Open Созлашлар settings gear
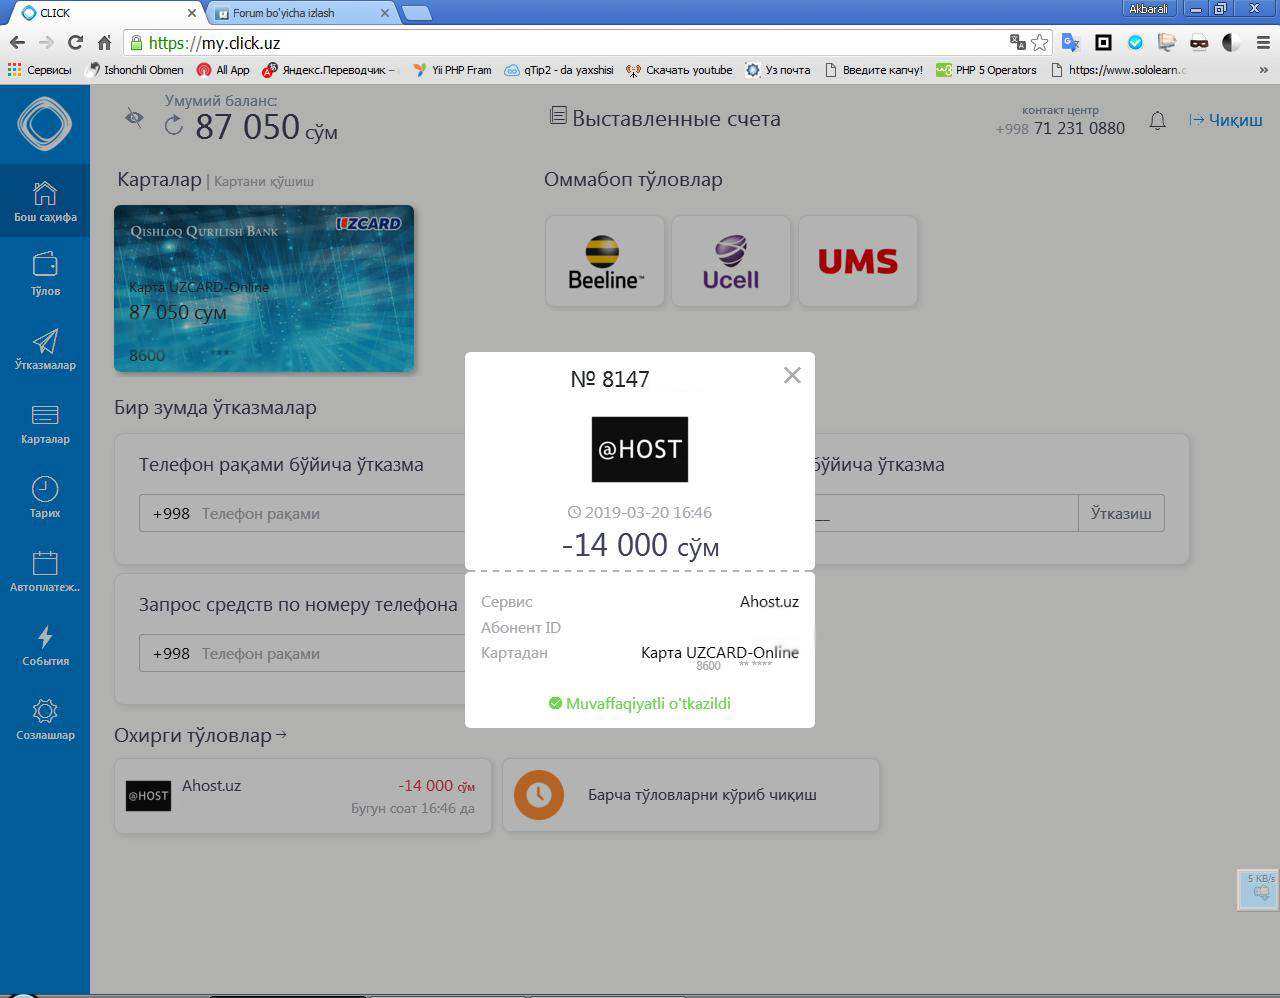Viewport: 1280px width, 998px height. (x=45, y=717)
